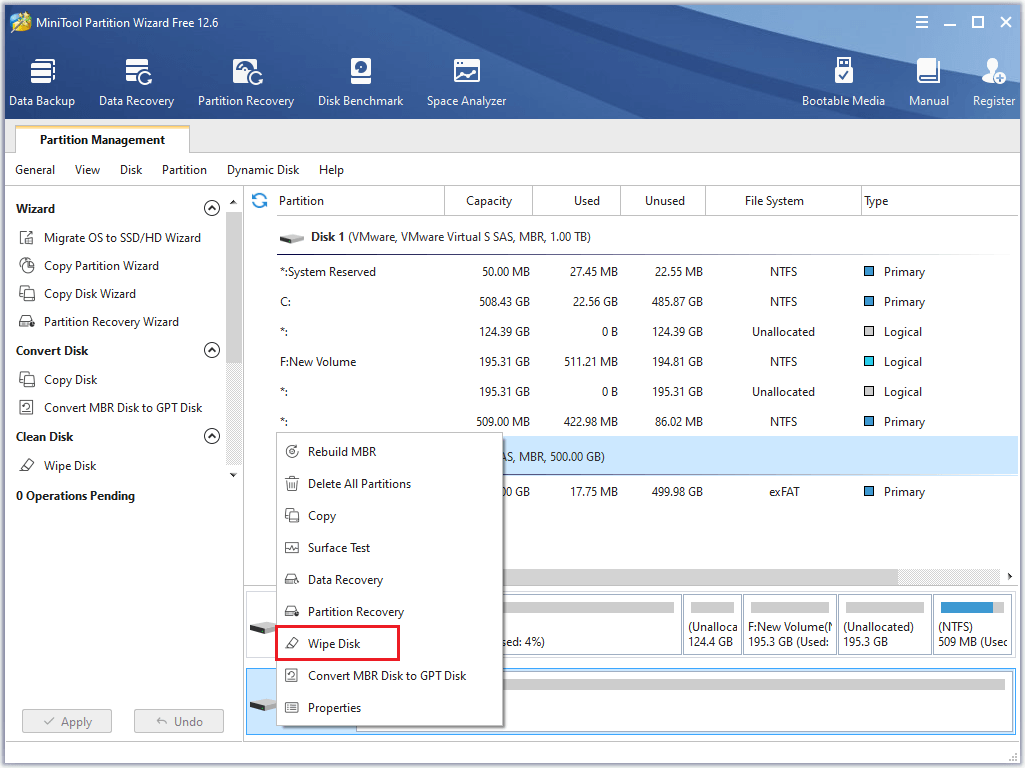Select the 195.3 GB unallocated block in disk map

coord(884,624)
